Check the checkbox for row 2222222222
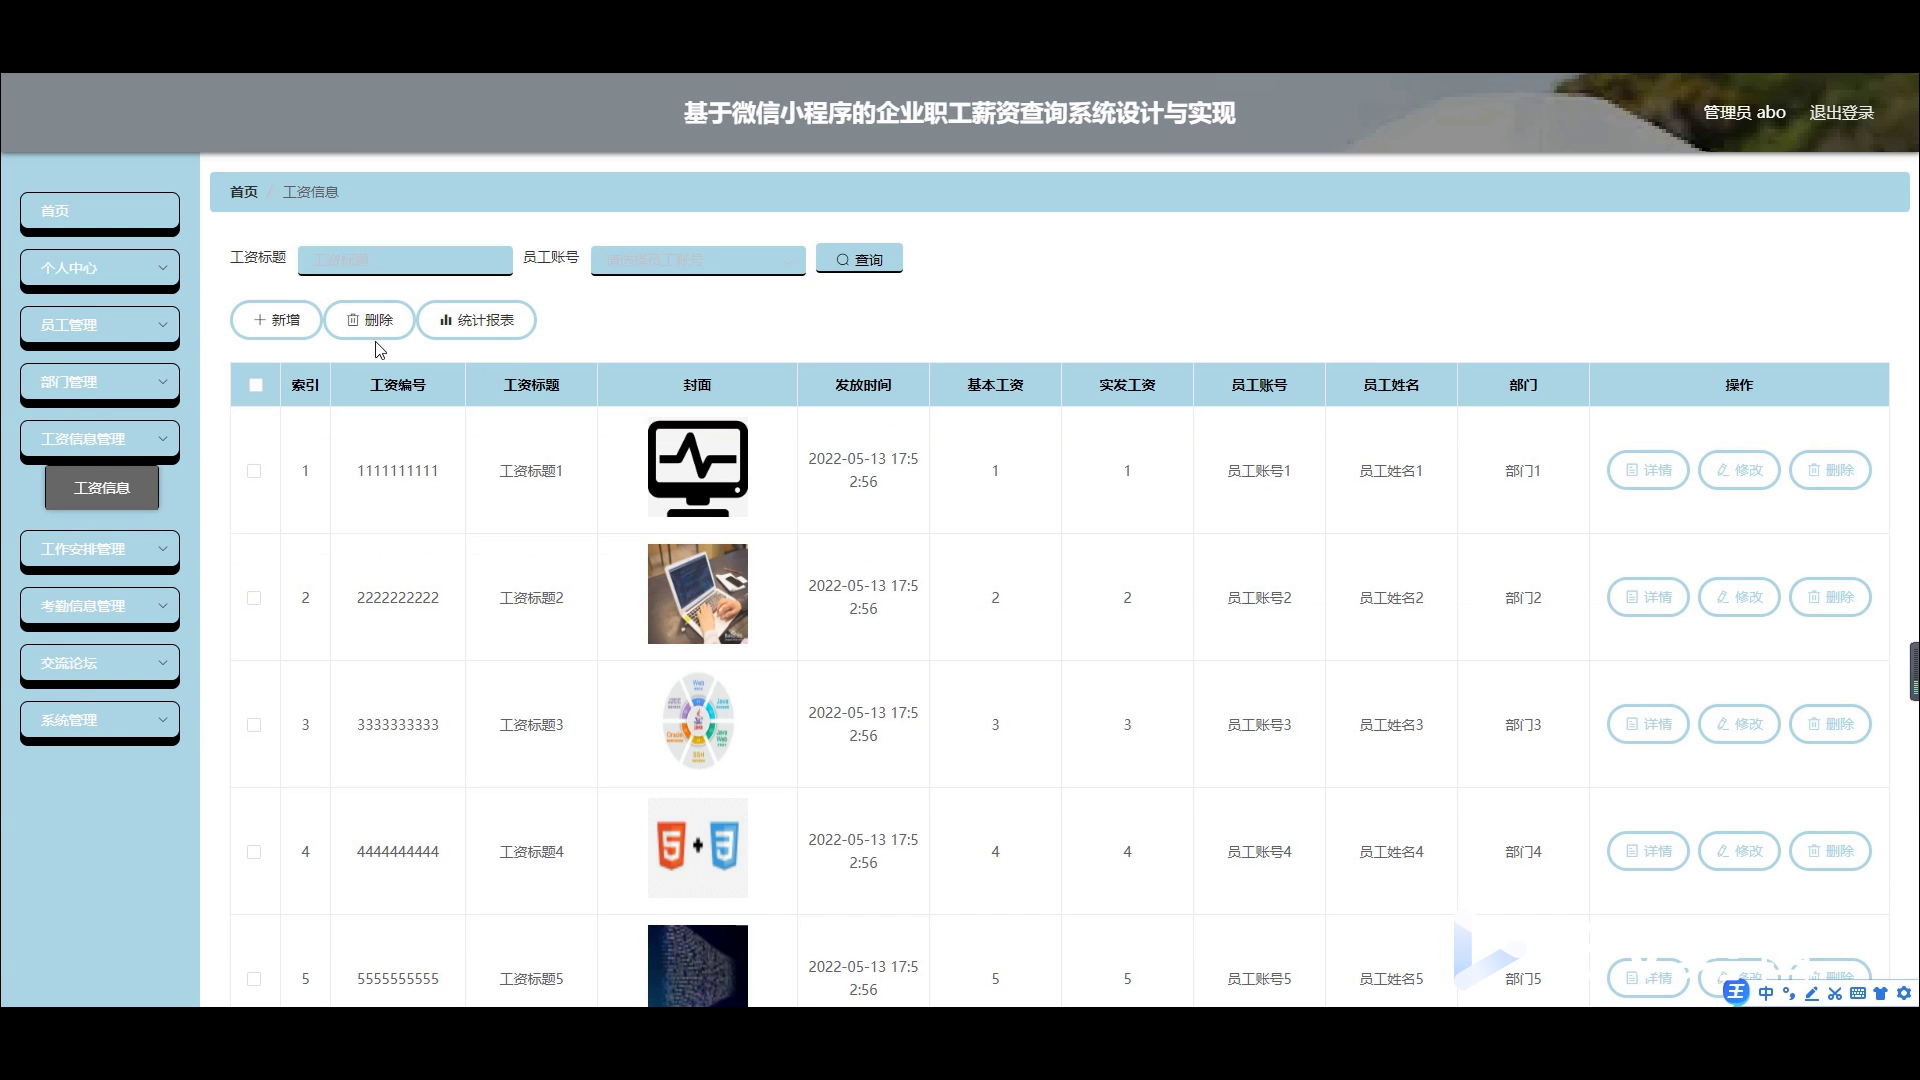This screenshot has width=1920, height=1080. (x=254, y=598)
